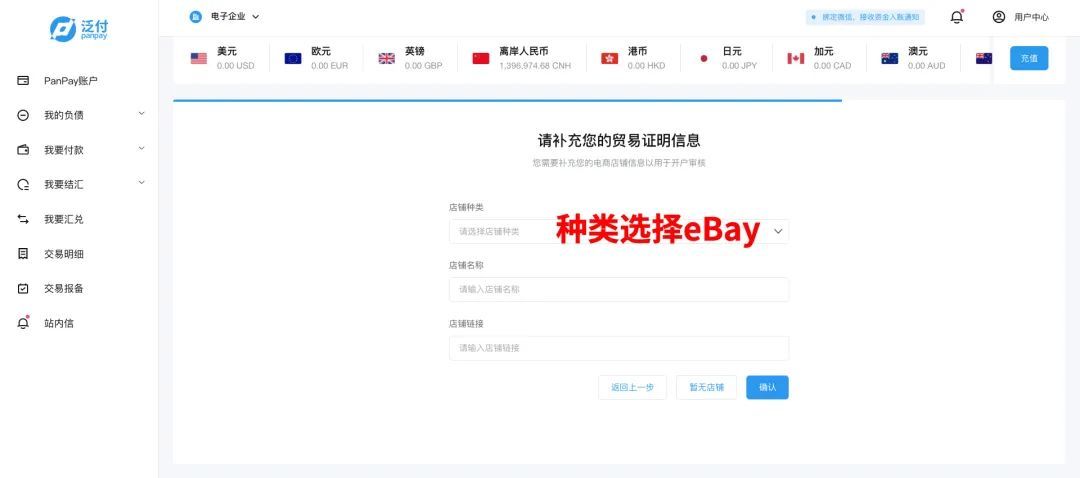This screenshot has height=478, width=1080.
Task: Go to 我要汇兑 in the sidebar
Action: pos(64,219)
